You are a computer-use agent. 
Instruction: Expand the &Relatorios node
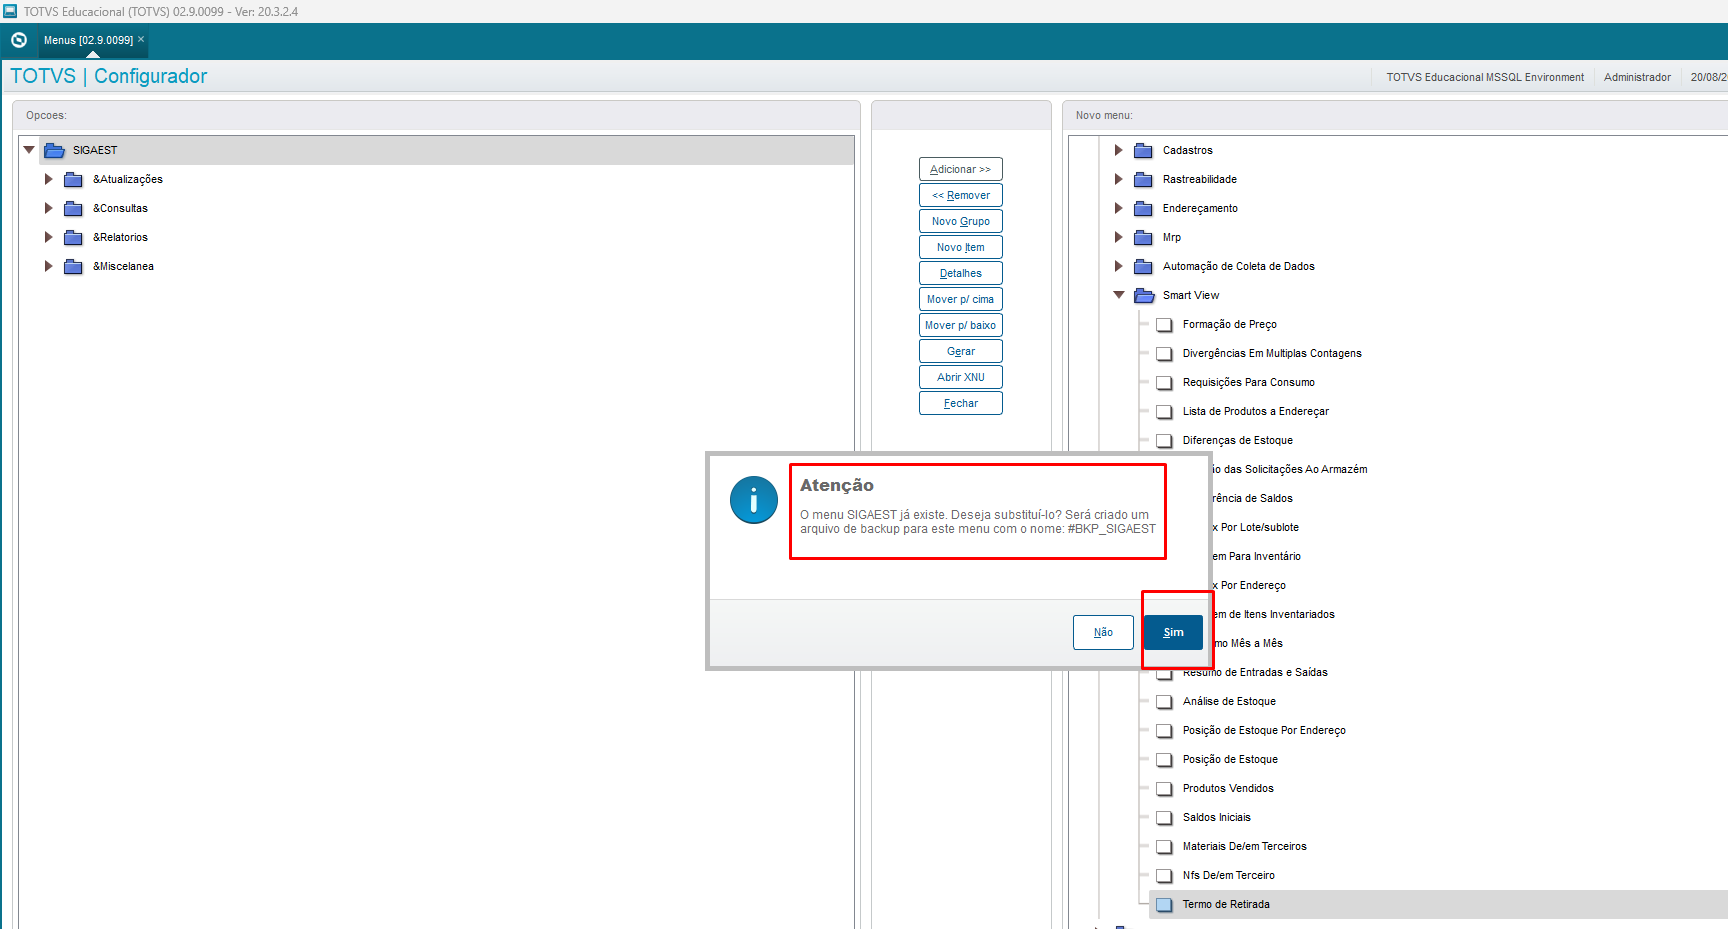[48, 238]
